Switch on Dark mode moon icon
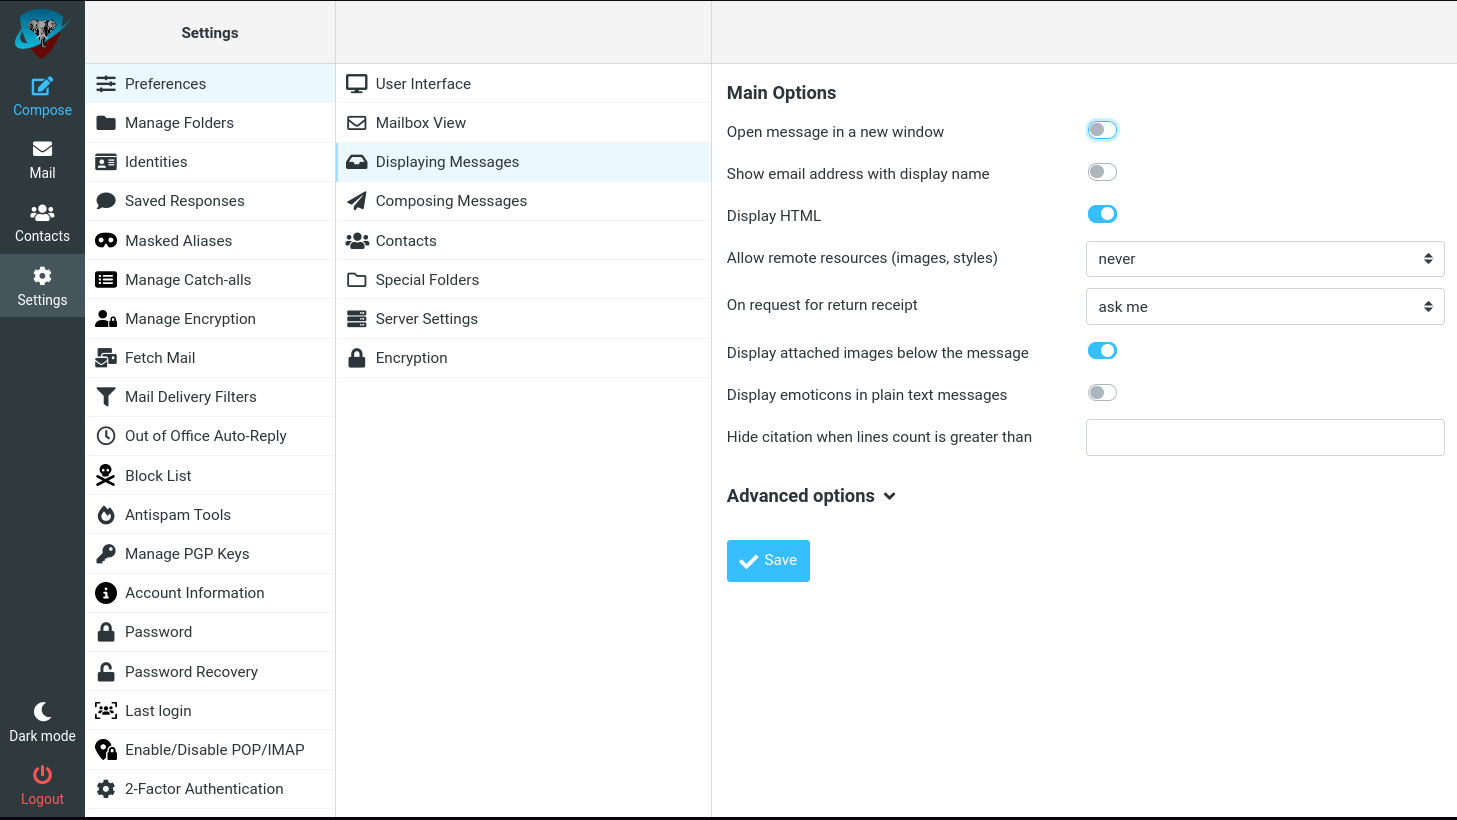Viewport: 1457px width, 820px height. pos(42,711)
